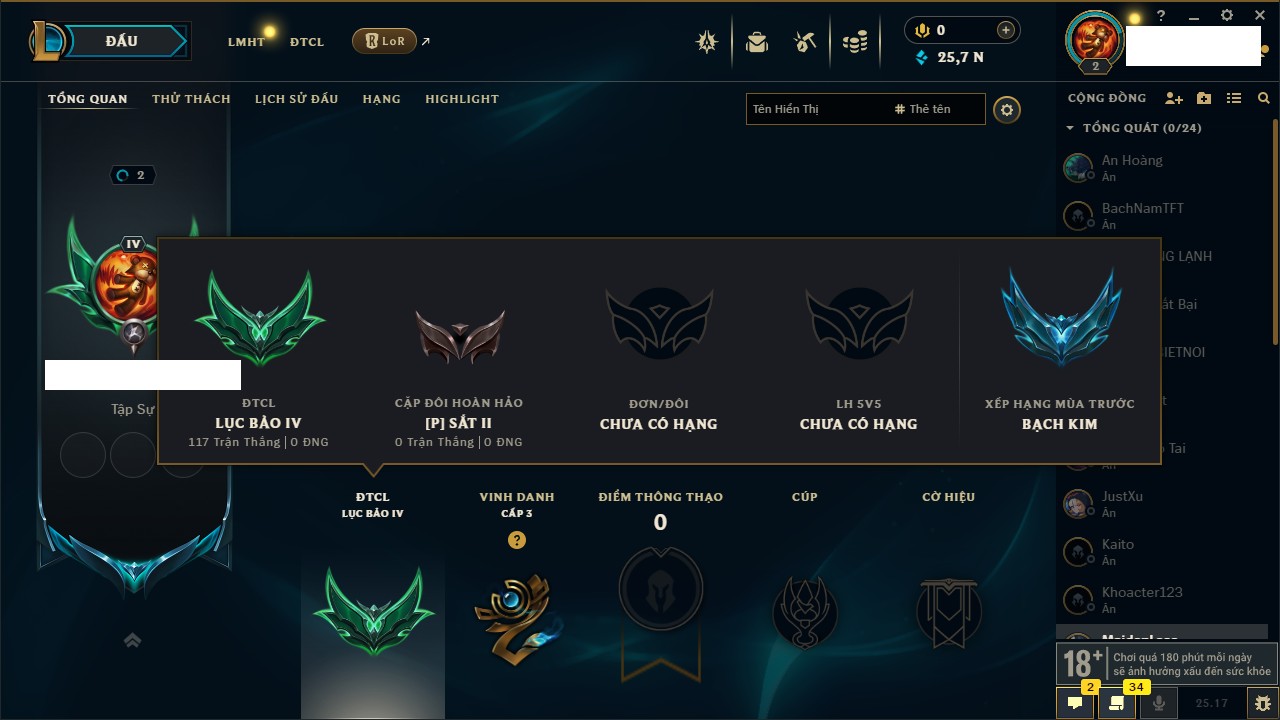Click the Tên Hiển Thị search field

tap(817, 109)
